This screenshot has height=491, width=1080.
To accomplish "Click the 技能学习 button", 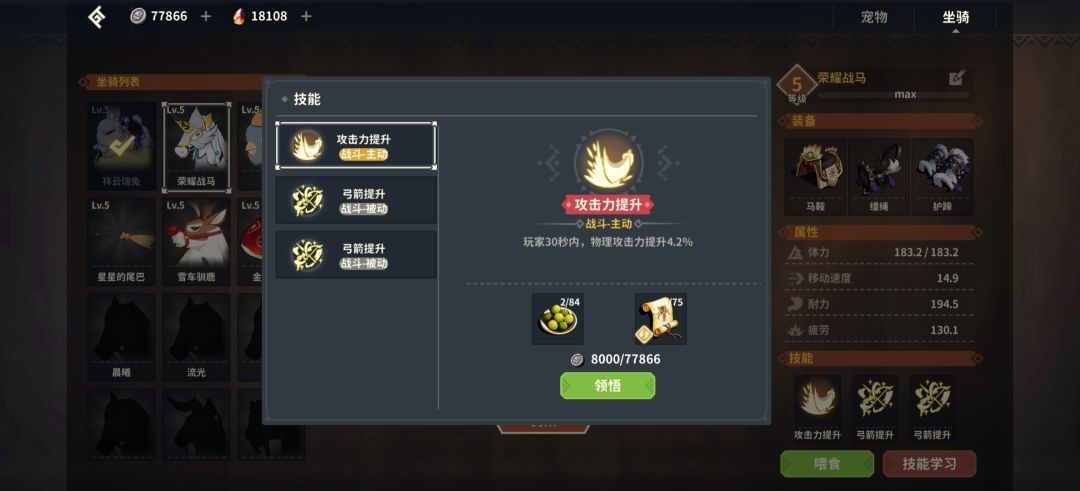I will click(x=929, y=464).
